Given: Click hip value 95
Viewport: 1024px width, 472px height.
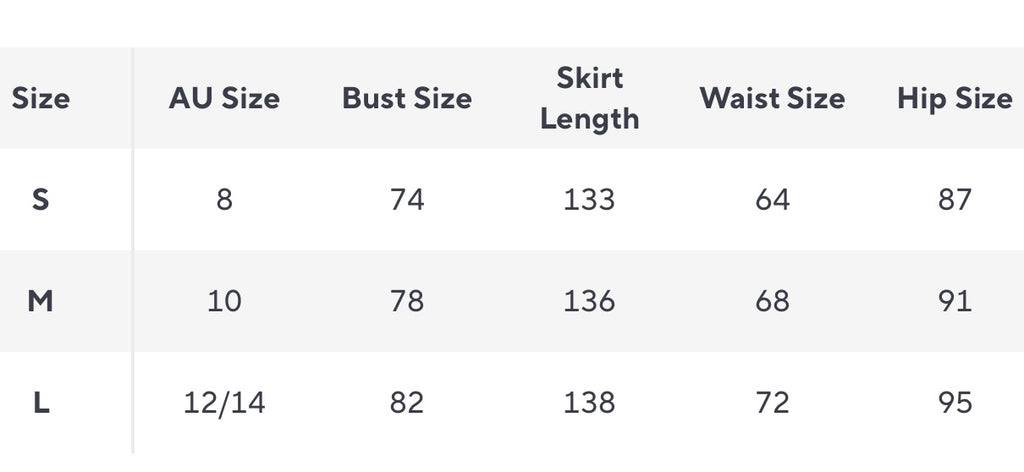Looking at the screenshot, I should [955, 403].
